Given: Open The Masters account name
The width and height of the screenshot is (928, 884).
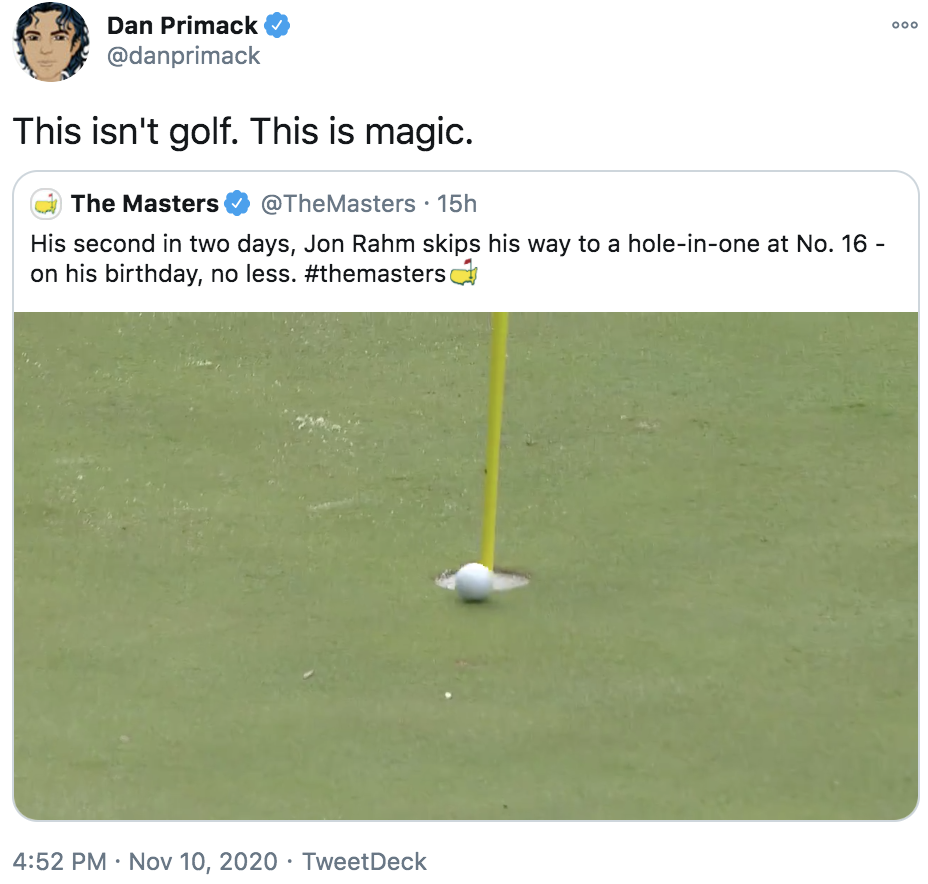Looking at the screenshot, I should tap(145, 204).
